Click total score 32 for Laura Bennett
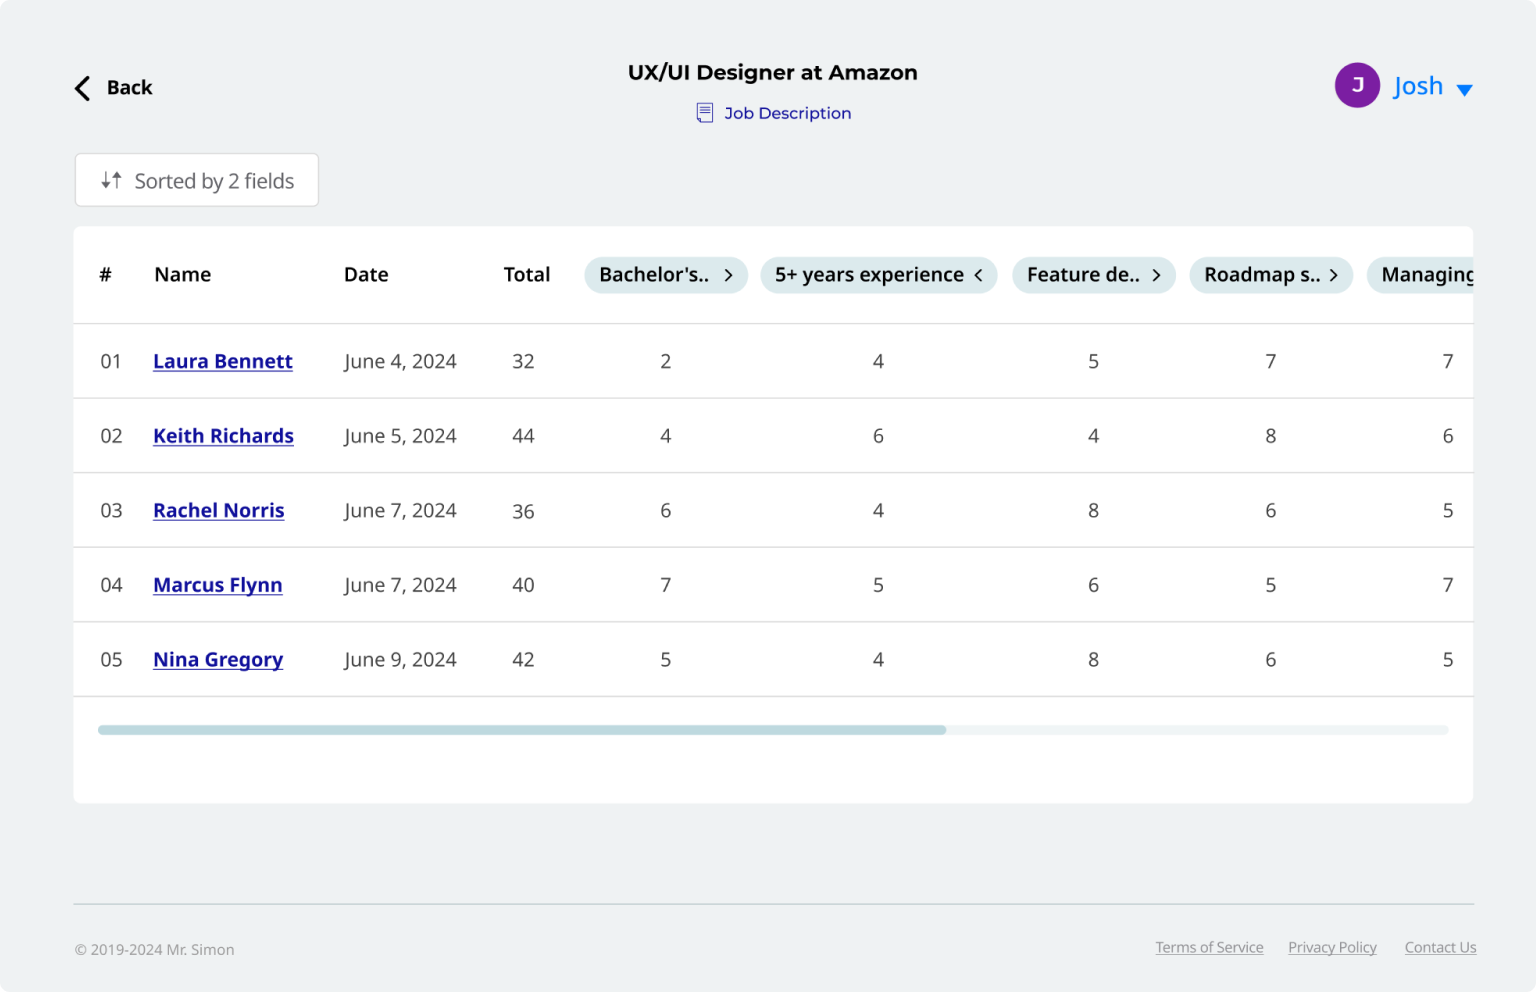The width and height of the screenshot is (1536, 992). pos(523,361)
